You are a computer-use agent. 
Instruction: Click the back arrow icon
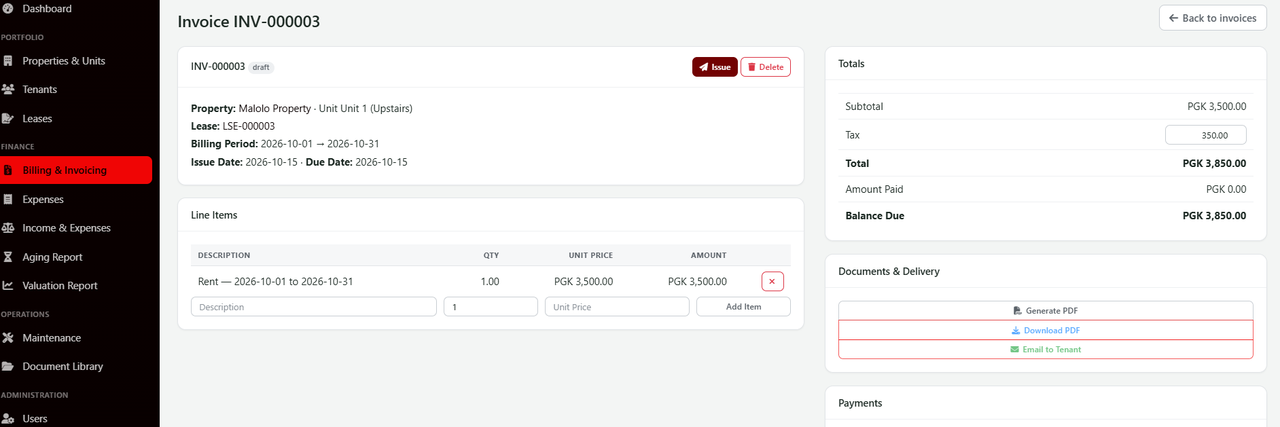[1173, 18]
